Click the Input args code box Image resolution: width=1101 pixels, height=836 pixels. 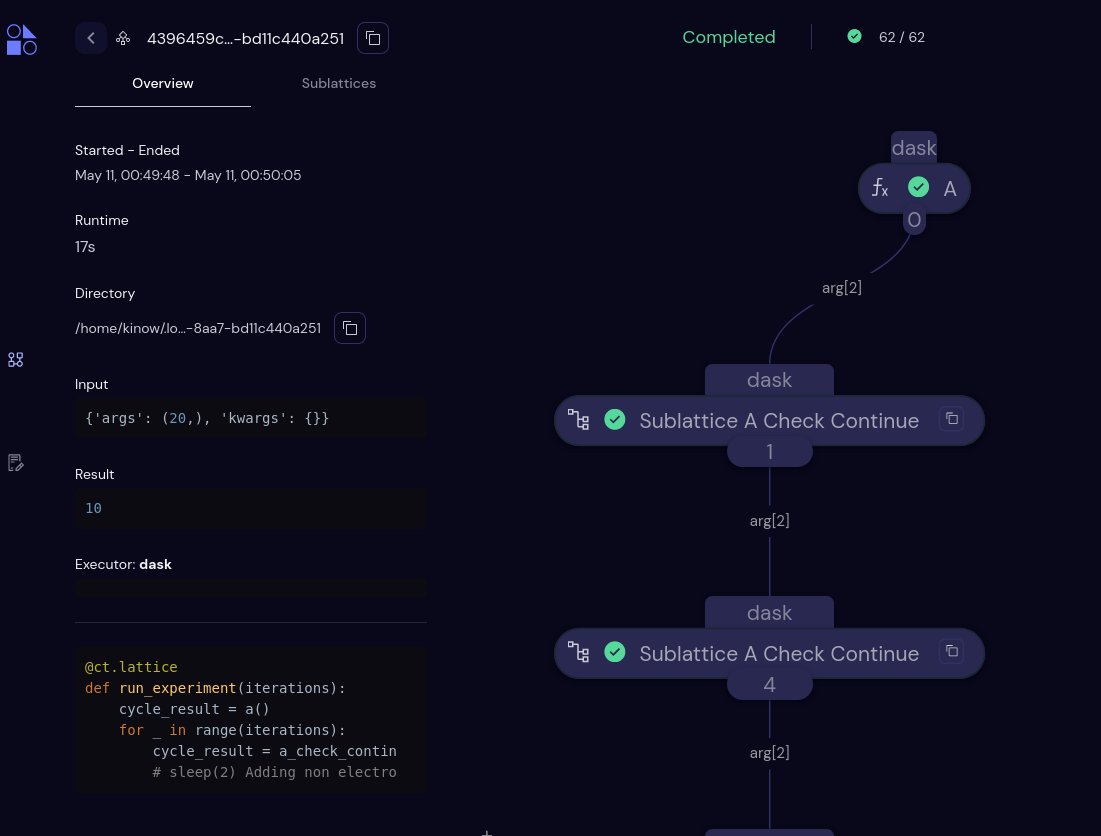point(251,418)
